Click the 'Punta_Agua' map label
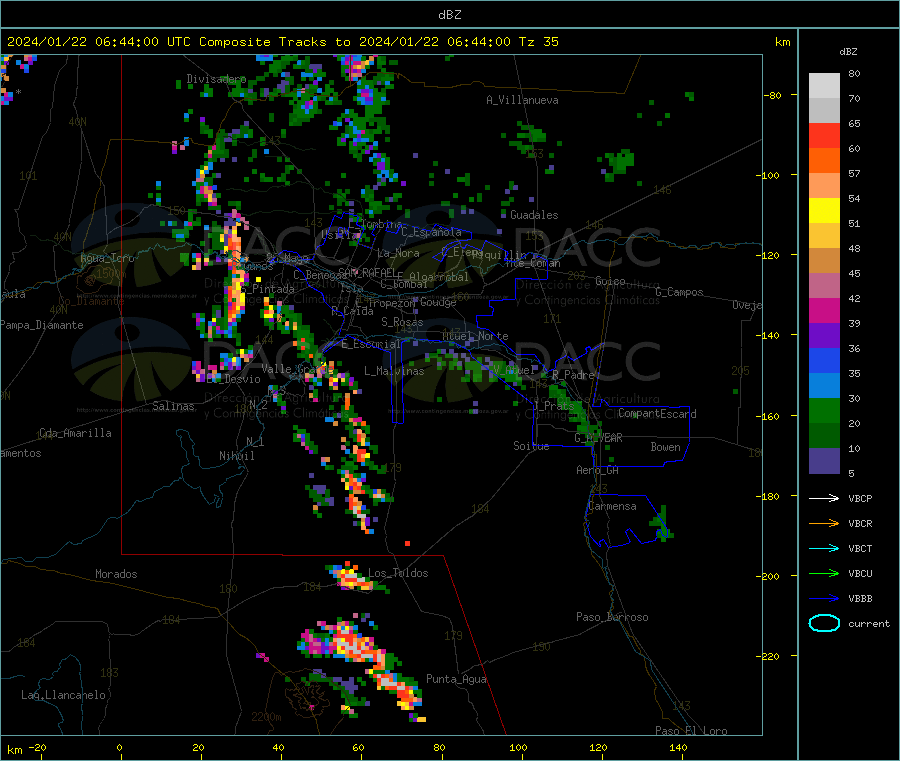 (456, 679)
